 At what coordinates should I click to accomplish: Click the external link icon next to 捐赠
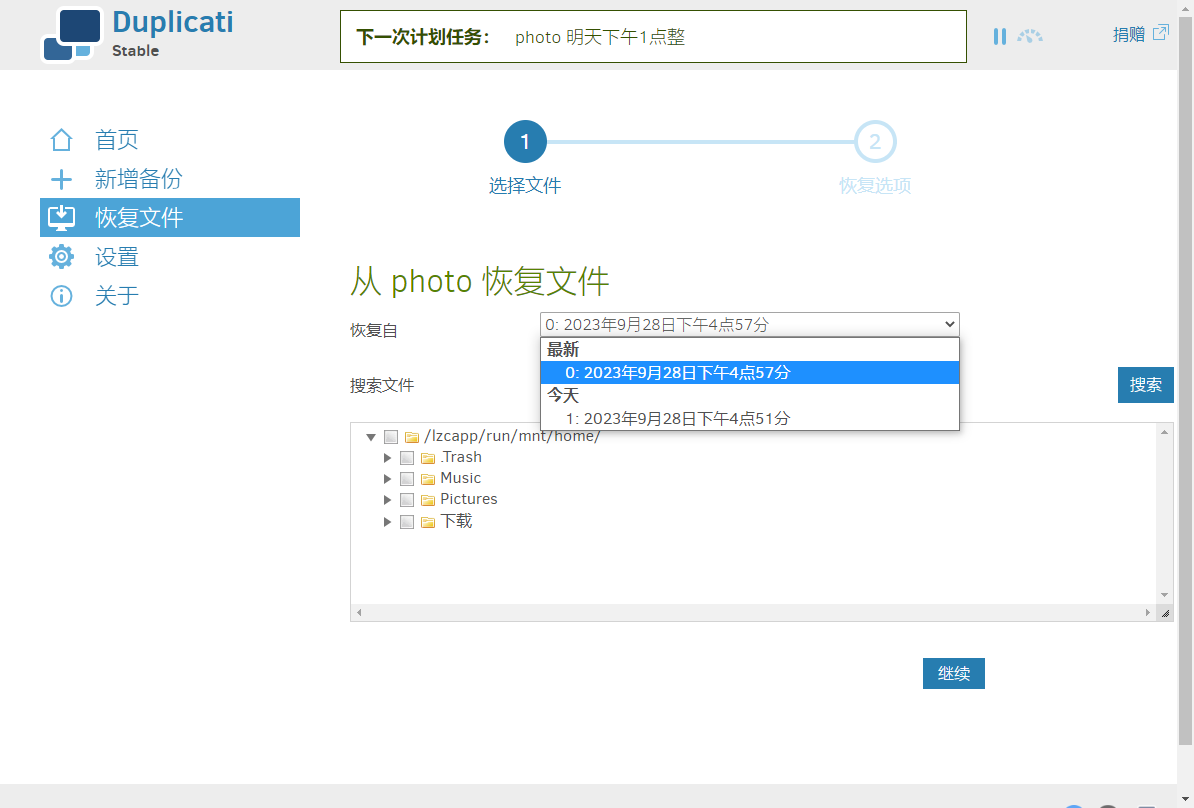click(x=1160, y=33)
